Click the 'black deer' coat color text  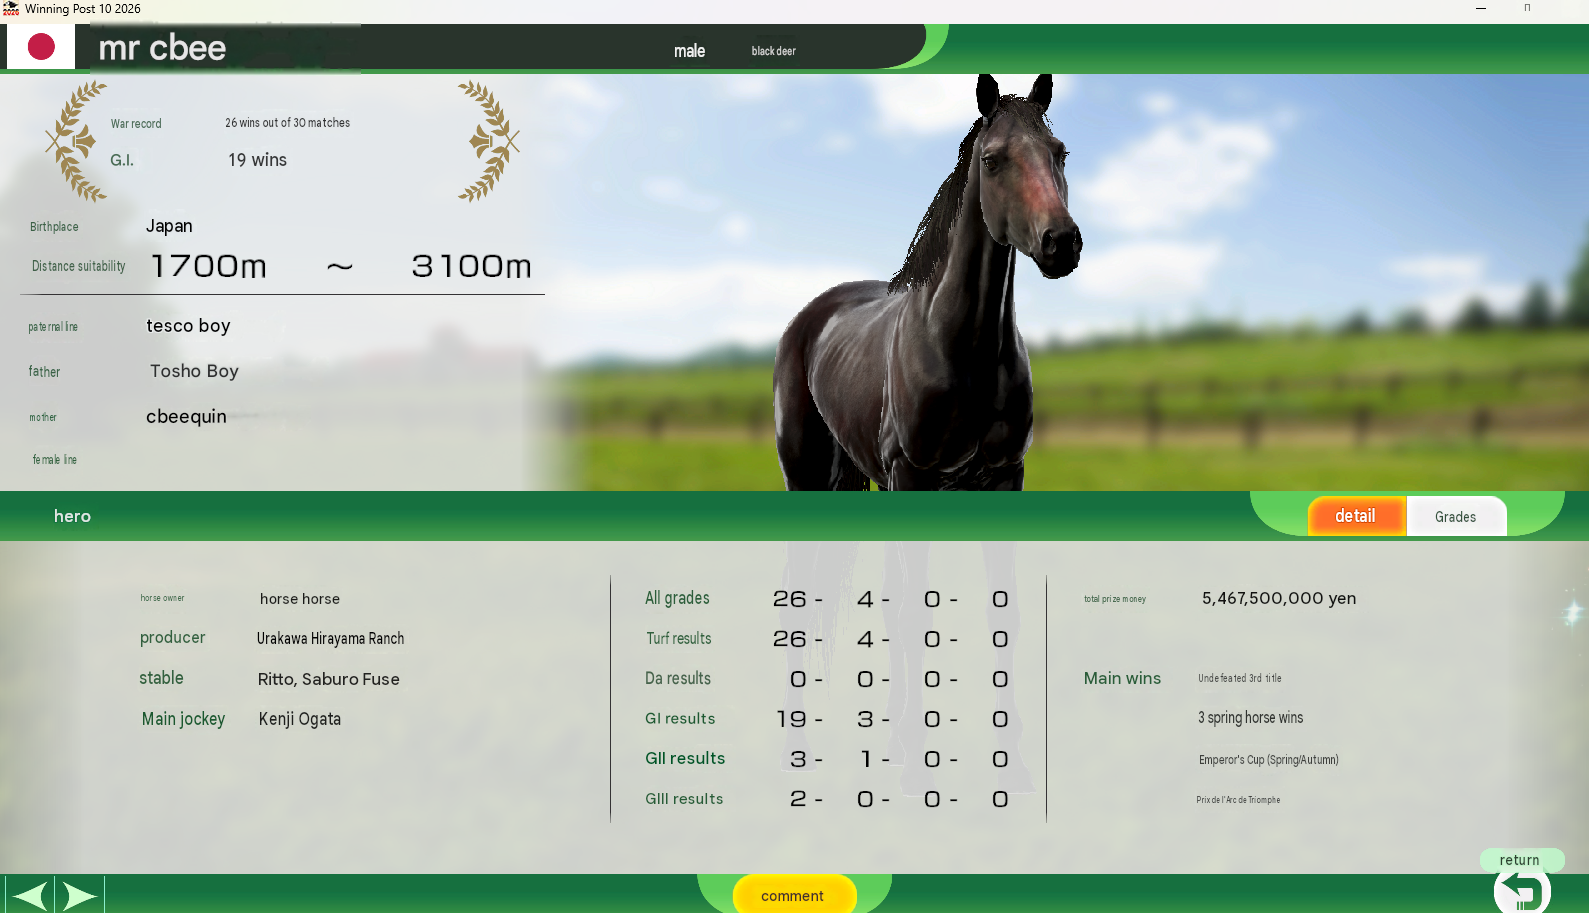tap(774, 51)
